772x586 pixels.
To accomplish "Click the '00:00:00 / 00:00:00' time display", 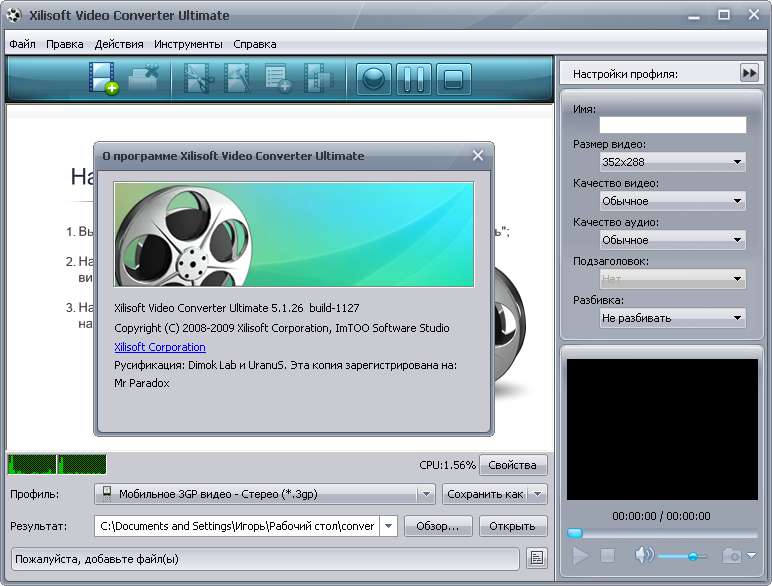I will click(x=661, y=516).
